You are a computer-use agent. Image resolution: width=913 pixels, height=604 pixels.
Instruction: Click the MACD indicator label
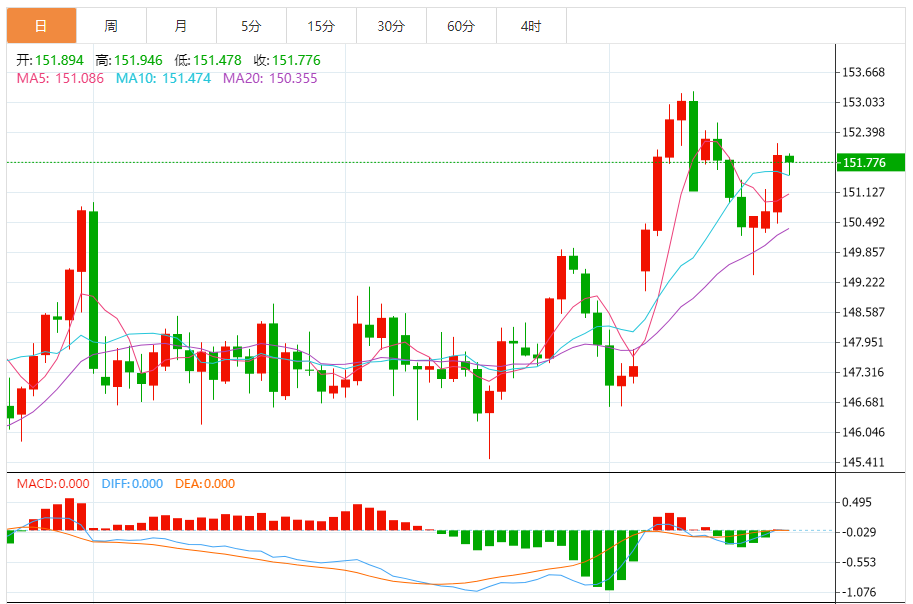53,484
